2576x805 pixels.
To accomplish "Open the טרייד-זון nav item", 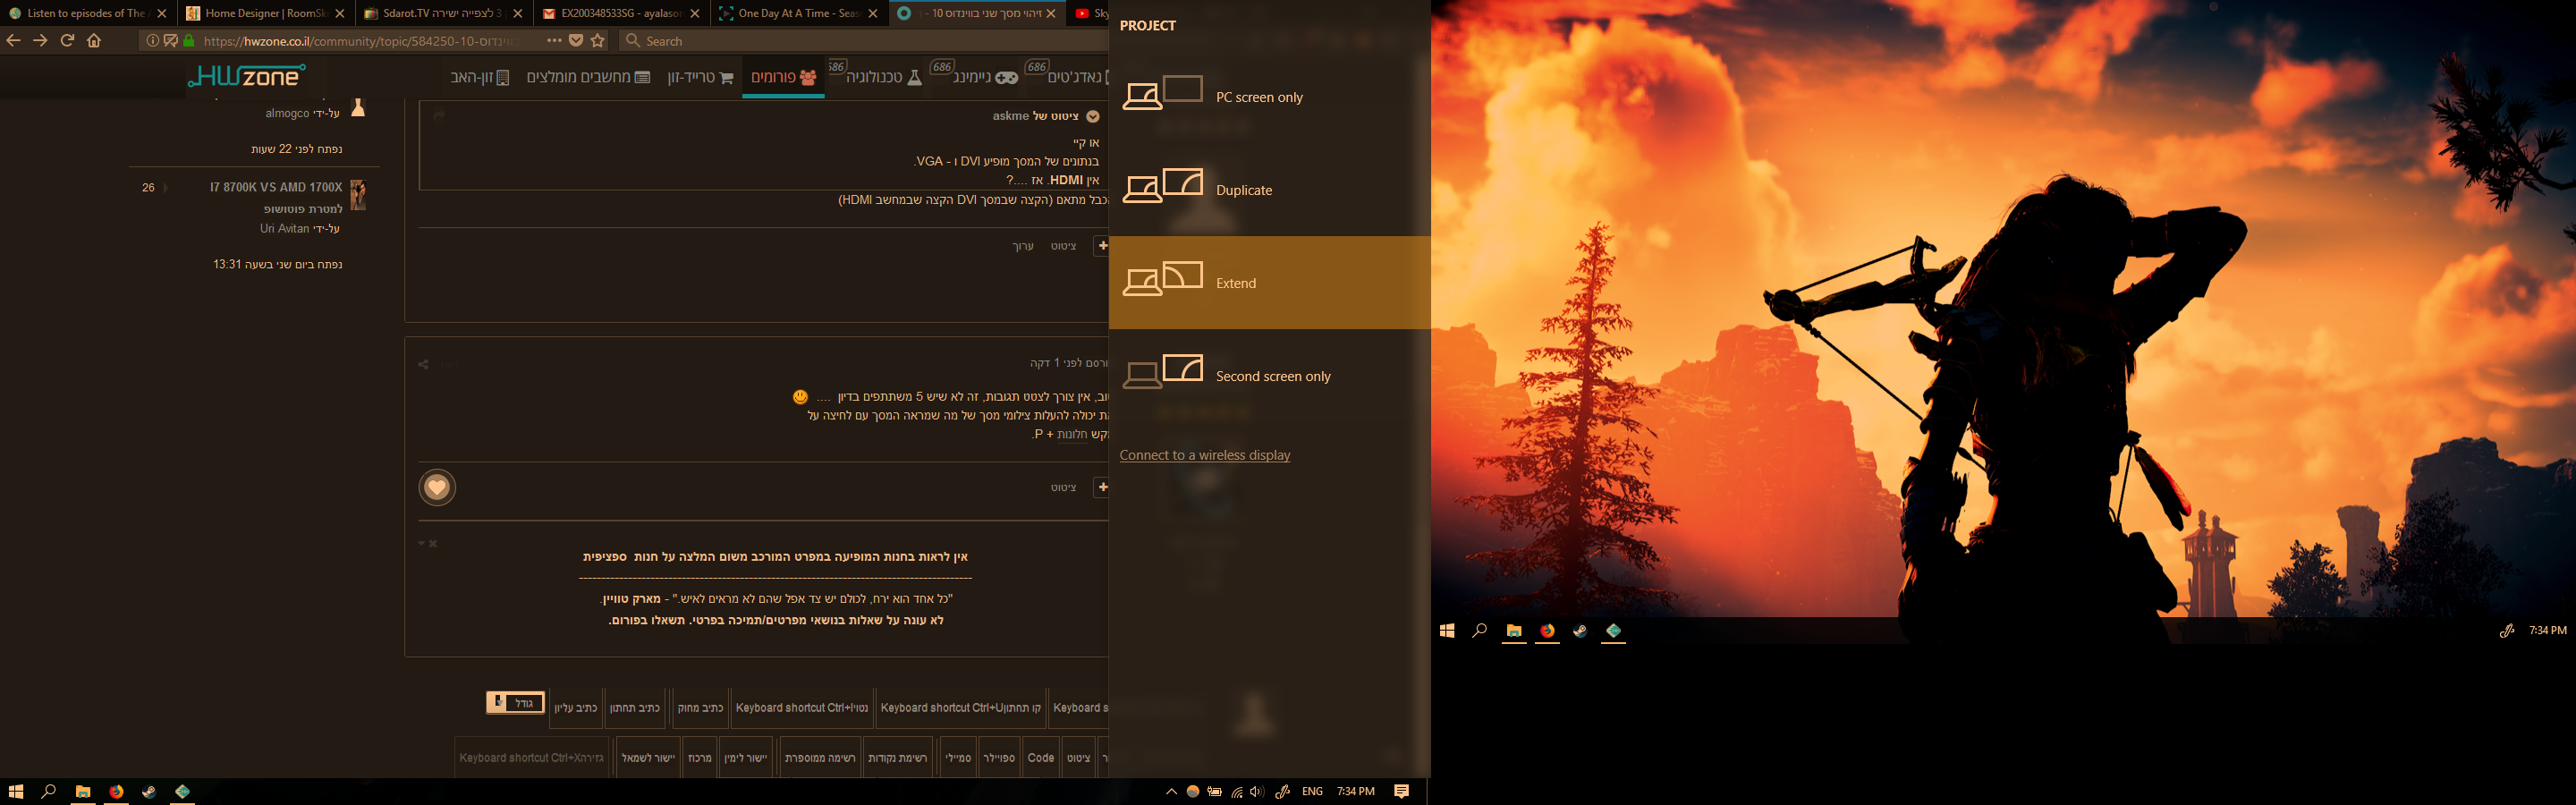I will click(700, 77).
